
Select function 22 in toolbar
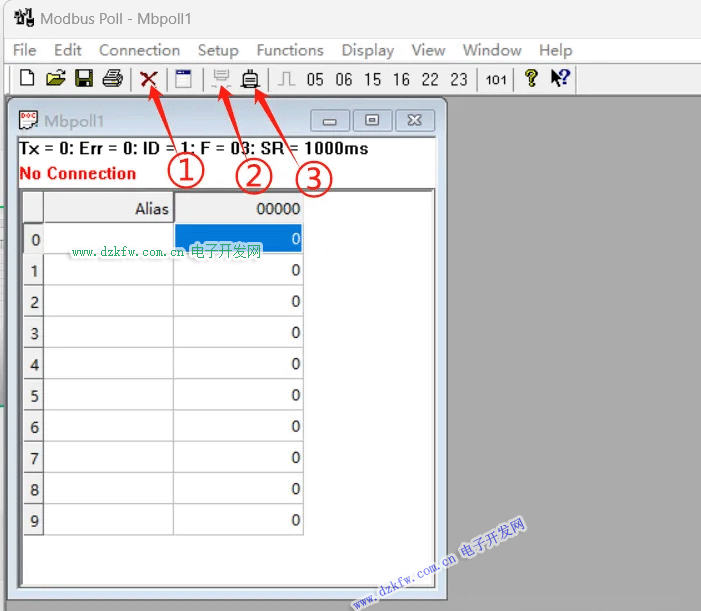tap(430, 80)
